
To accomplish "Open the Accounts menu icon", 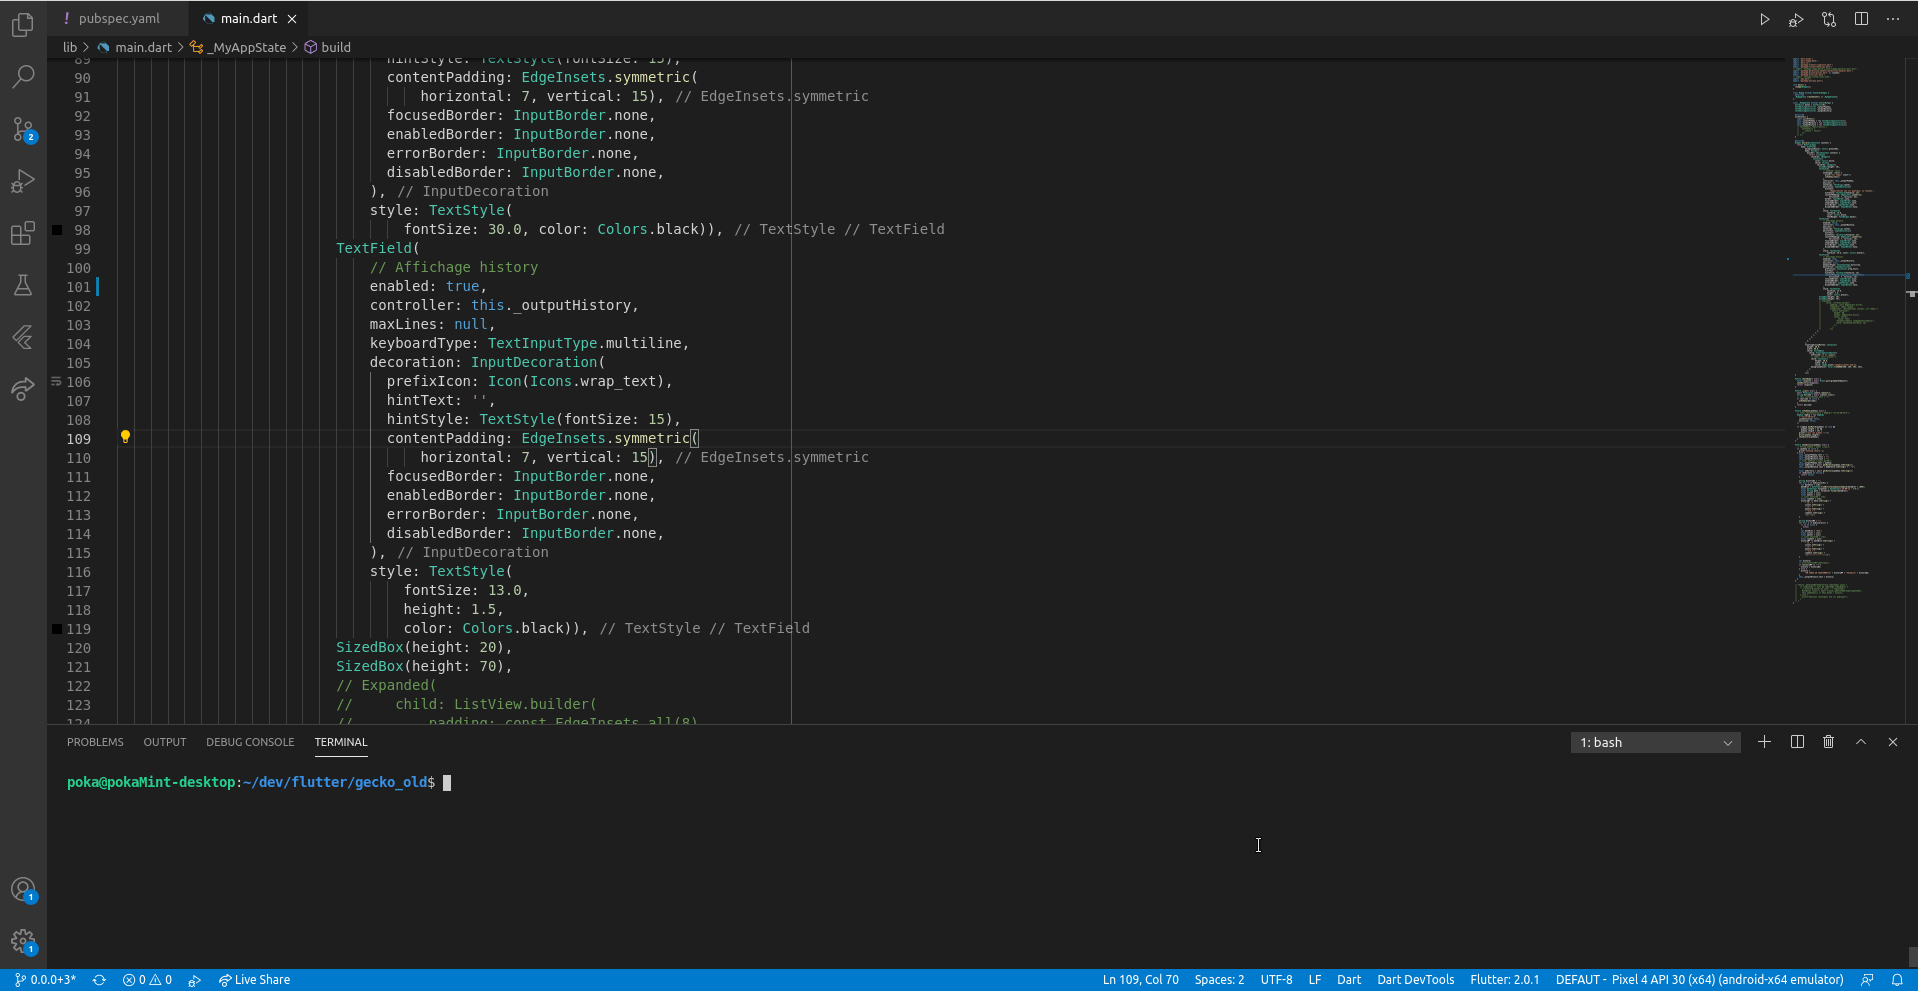I will pyautogui.click(x=23, y=890).
